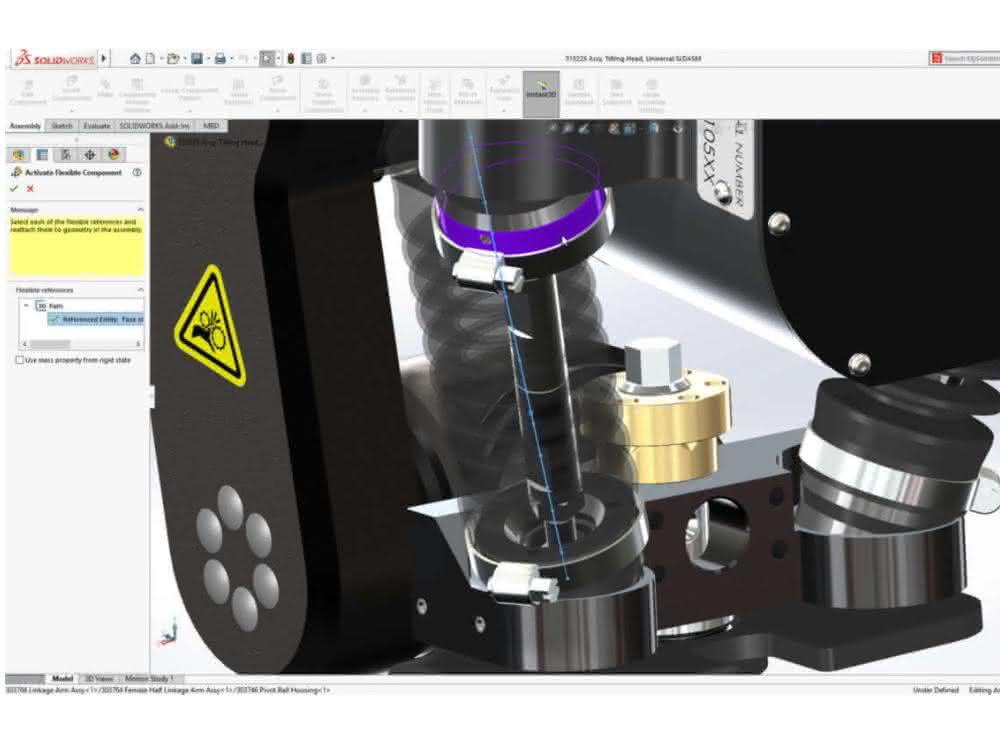This screenshot has height=750, width=1000.
Task: Click the Home icon in the quick toolbar
Action: pos(135,59)
